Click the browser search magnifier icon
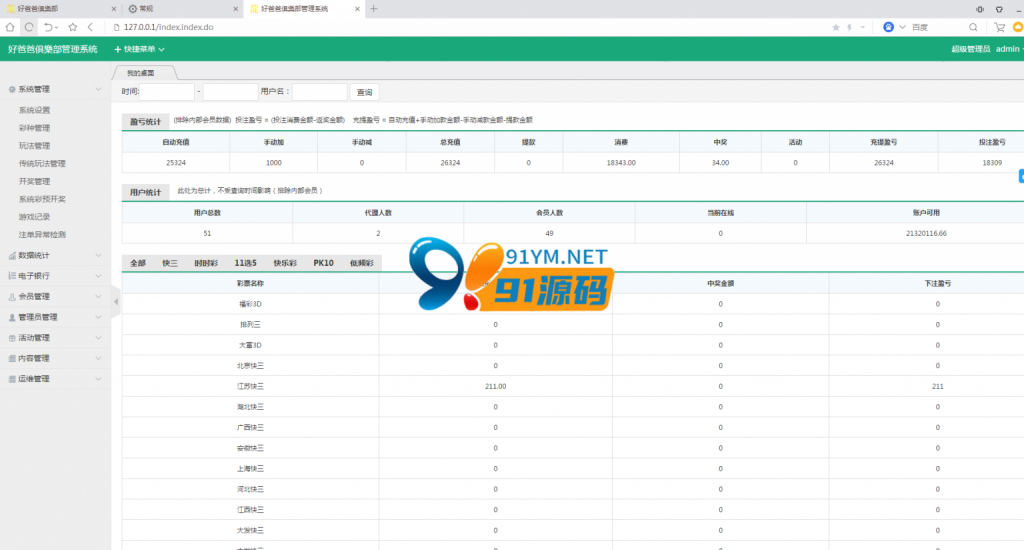The width and height of the screenshot is (1024, 550). (x=973, y=27)
